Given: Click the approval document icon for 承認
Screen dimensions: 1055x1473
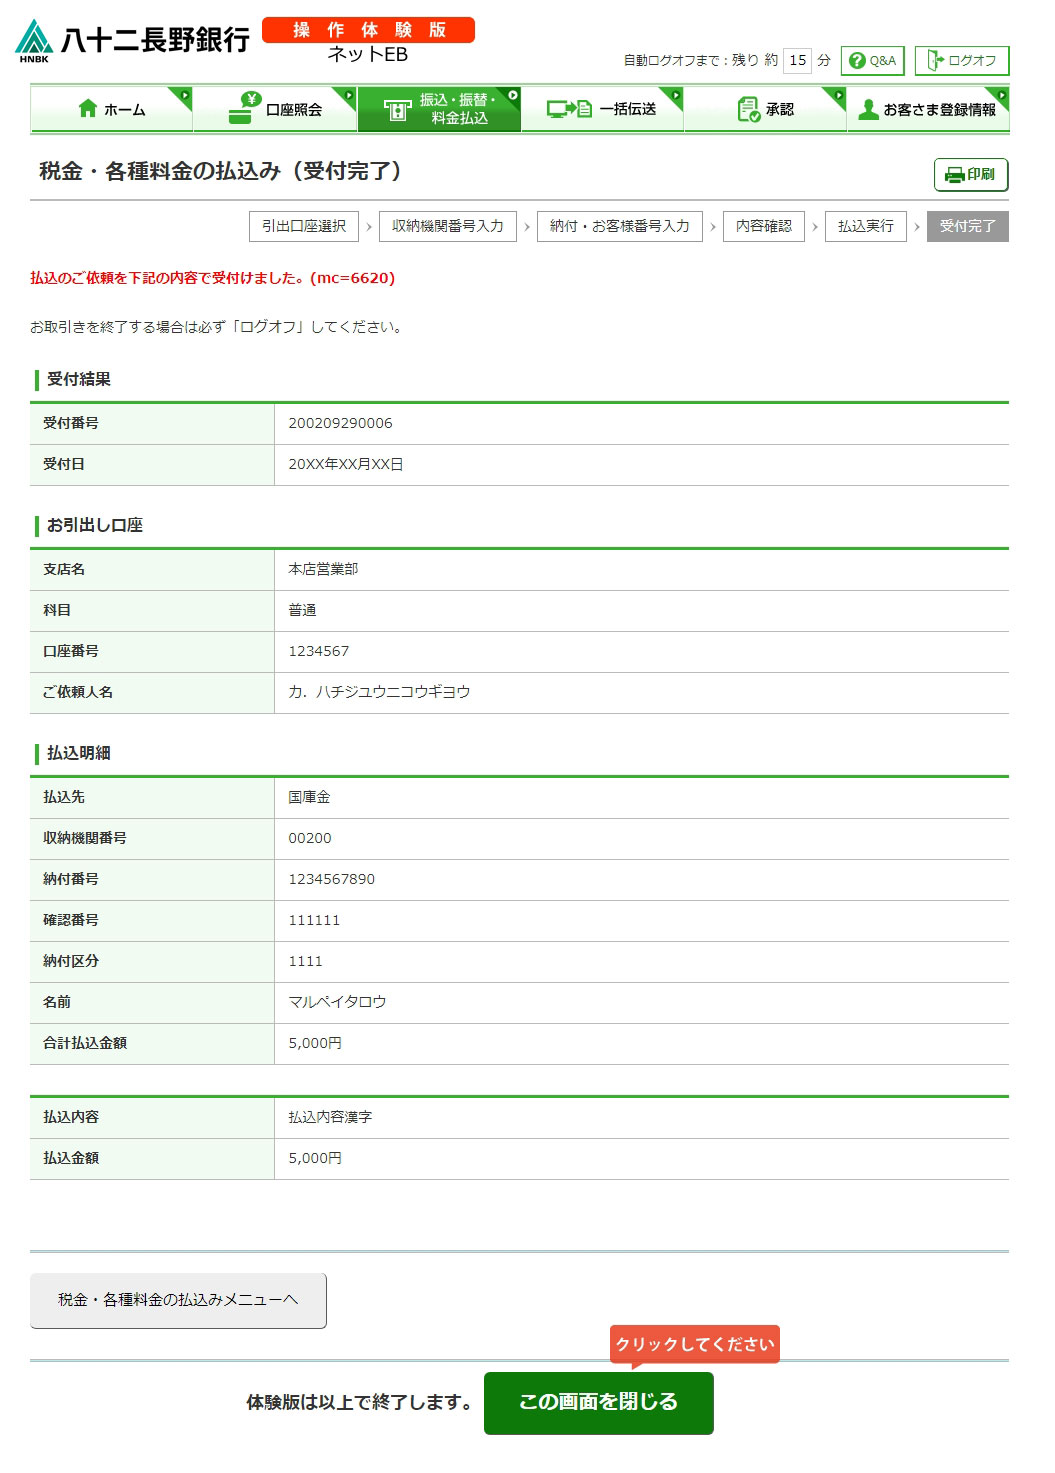Looking at the screenshot, I should pyautogui.click(x=748, y=109).
